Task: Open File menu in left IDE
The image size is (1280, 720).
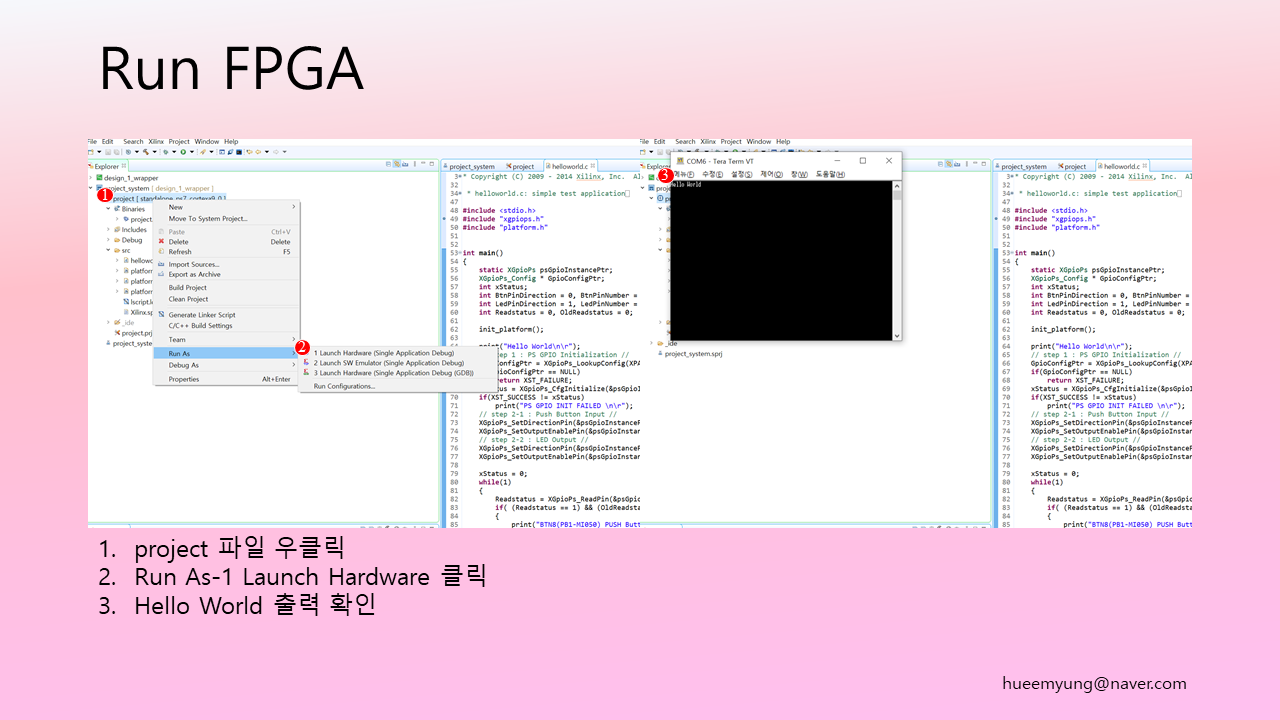Action: point(93,142)
